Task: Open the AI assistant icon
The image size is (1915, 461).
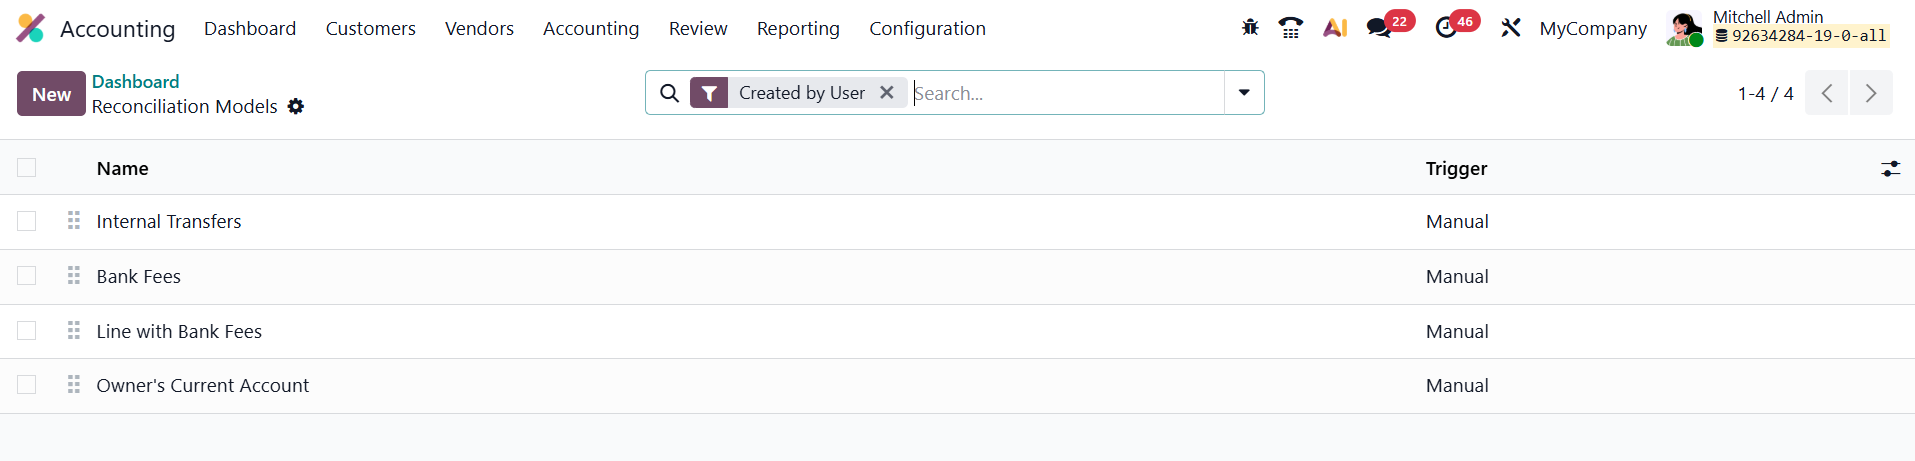Action: (x=1335, y=28)
